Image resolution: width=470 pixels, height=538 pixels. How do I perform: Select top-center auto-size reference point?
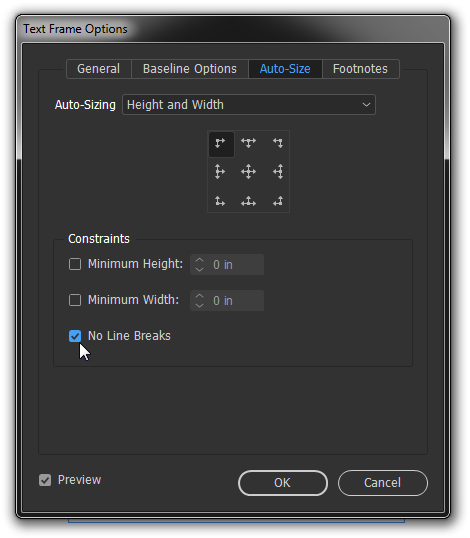tap(248, 143)
